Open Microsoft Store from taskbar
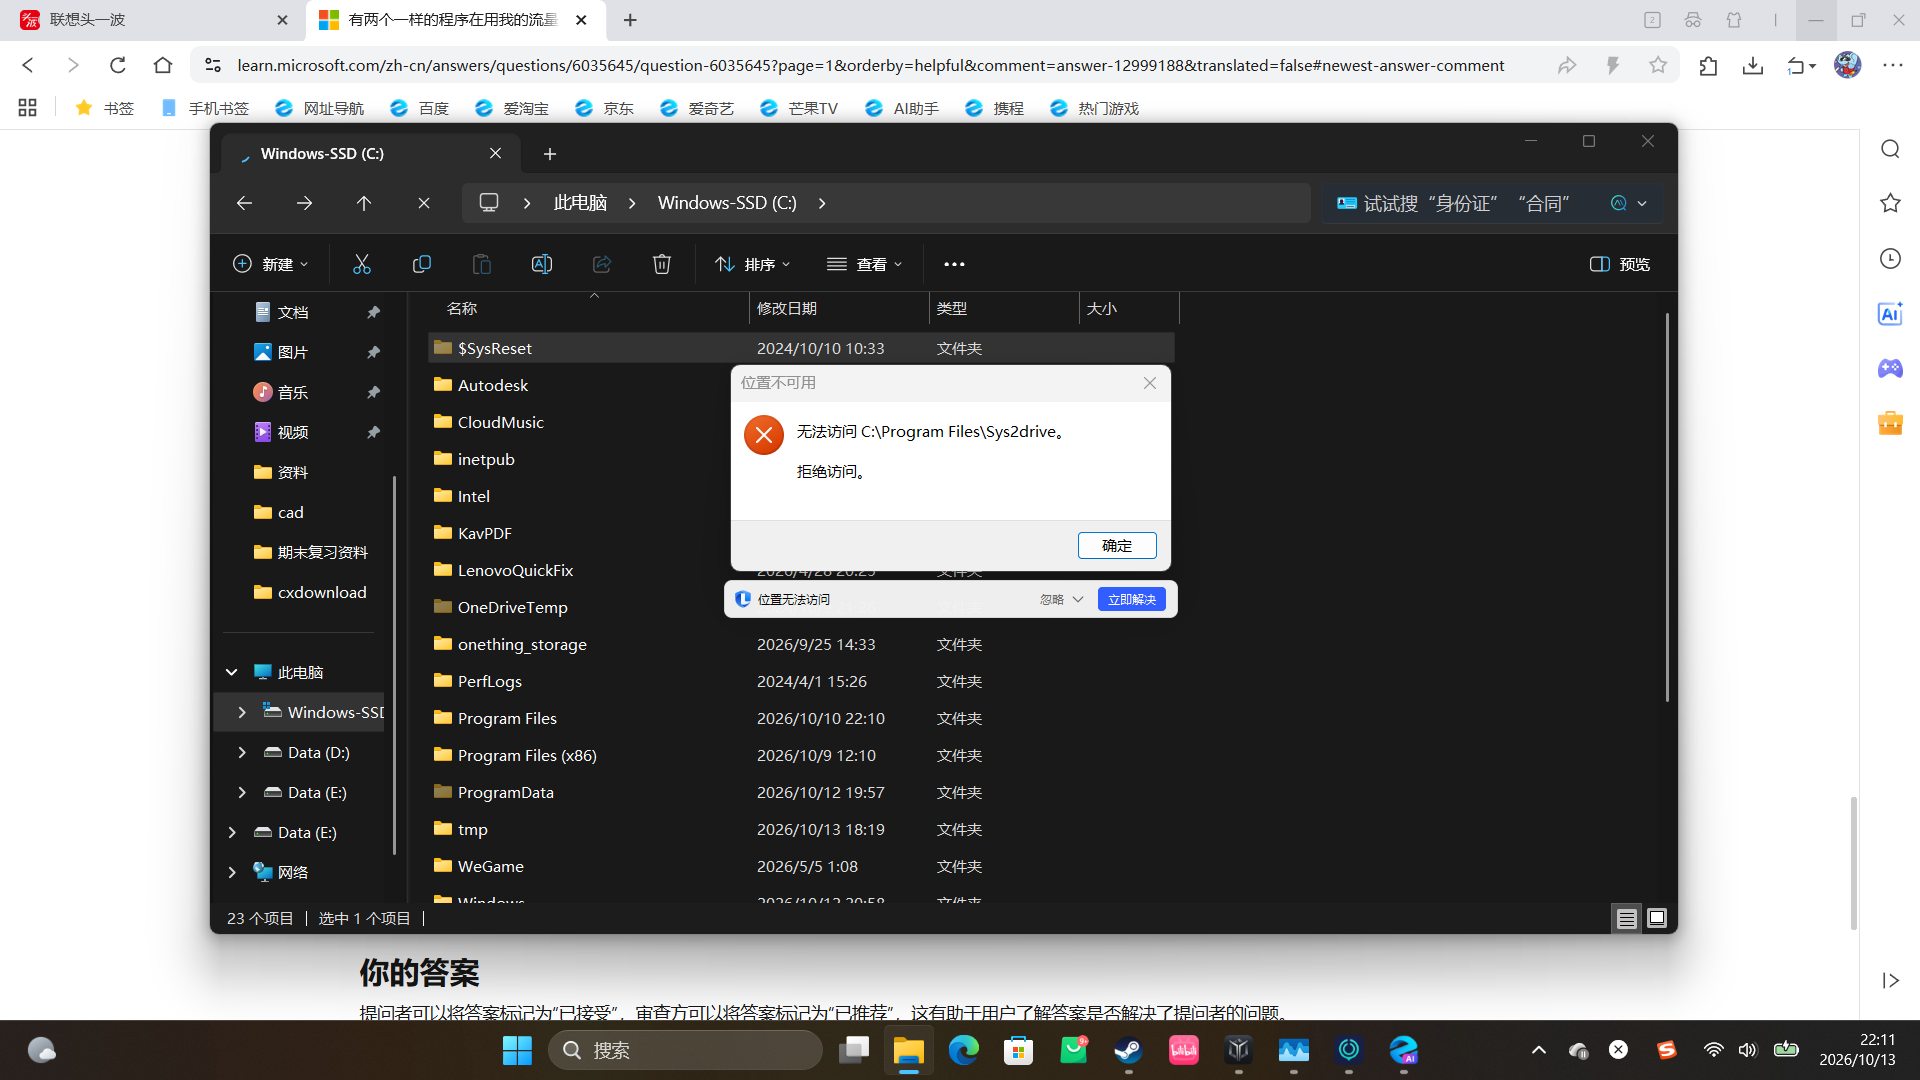This screenshot has width=1920, height=1080. (1019, 1050)
